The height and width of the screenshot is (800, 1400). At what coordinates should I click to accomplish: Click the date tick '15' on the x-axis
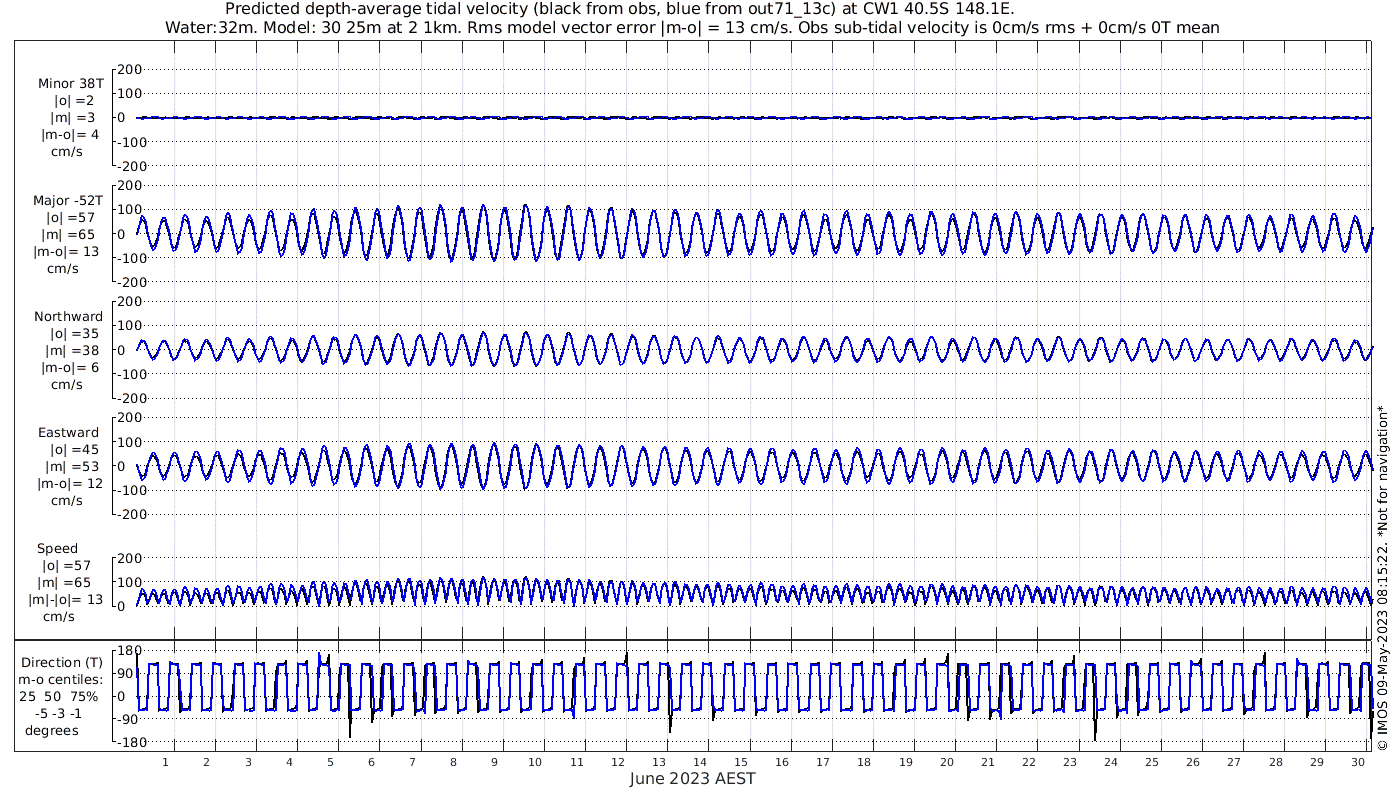[741, 762]
